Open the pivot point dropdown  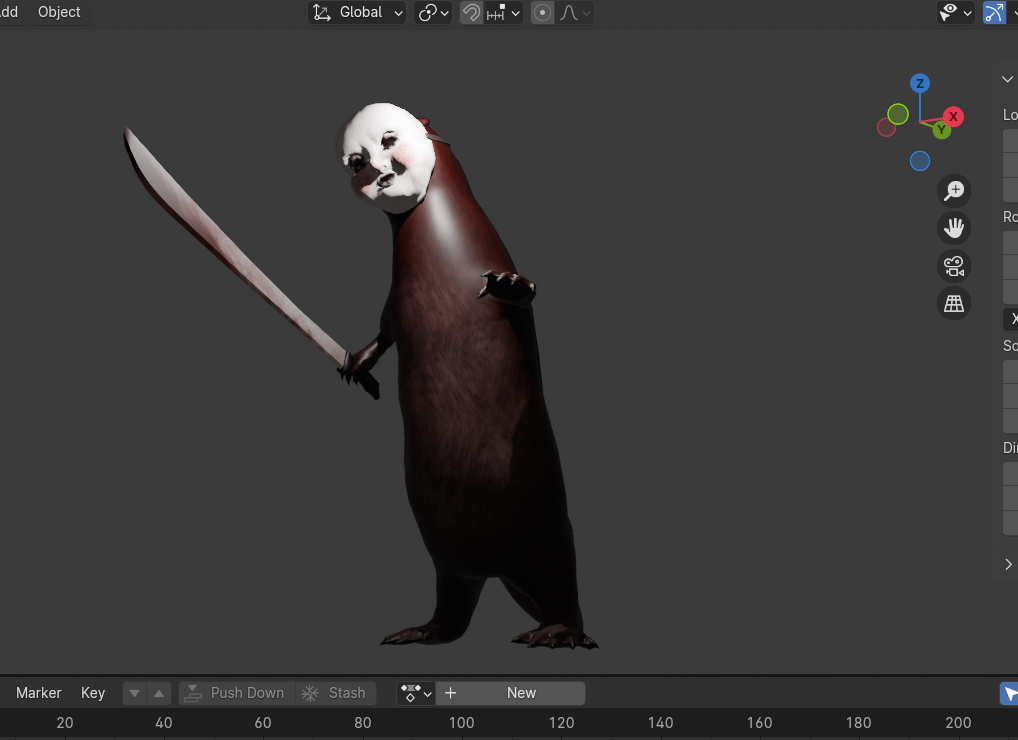[433, 12]
